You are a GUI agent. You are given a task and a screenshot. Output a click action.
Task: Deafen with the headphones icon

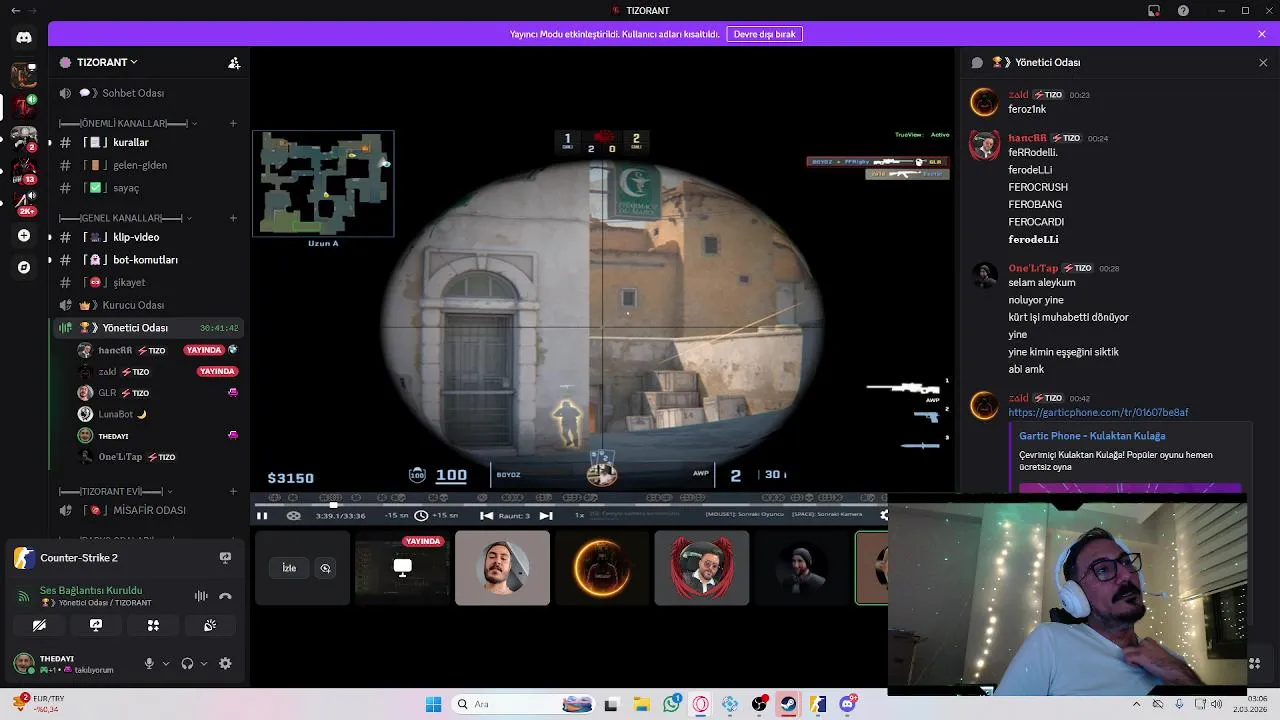point(187,663)
